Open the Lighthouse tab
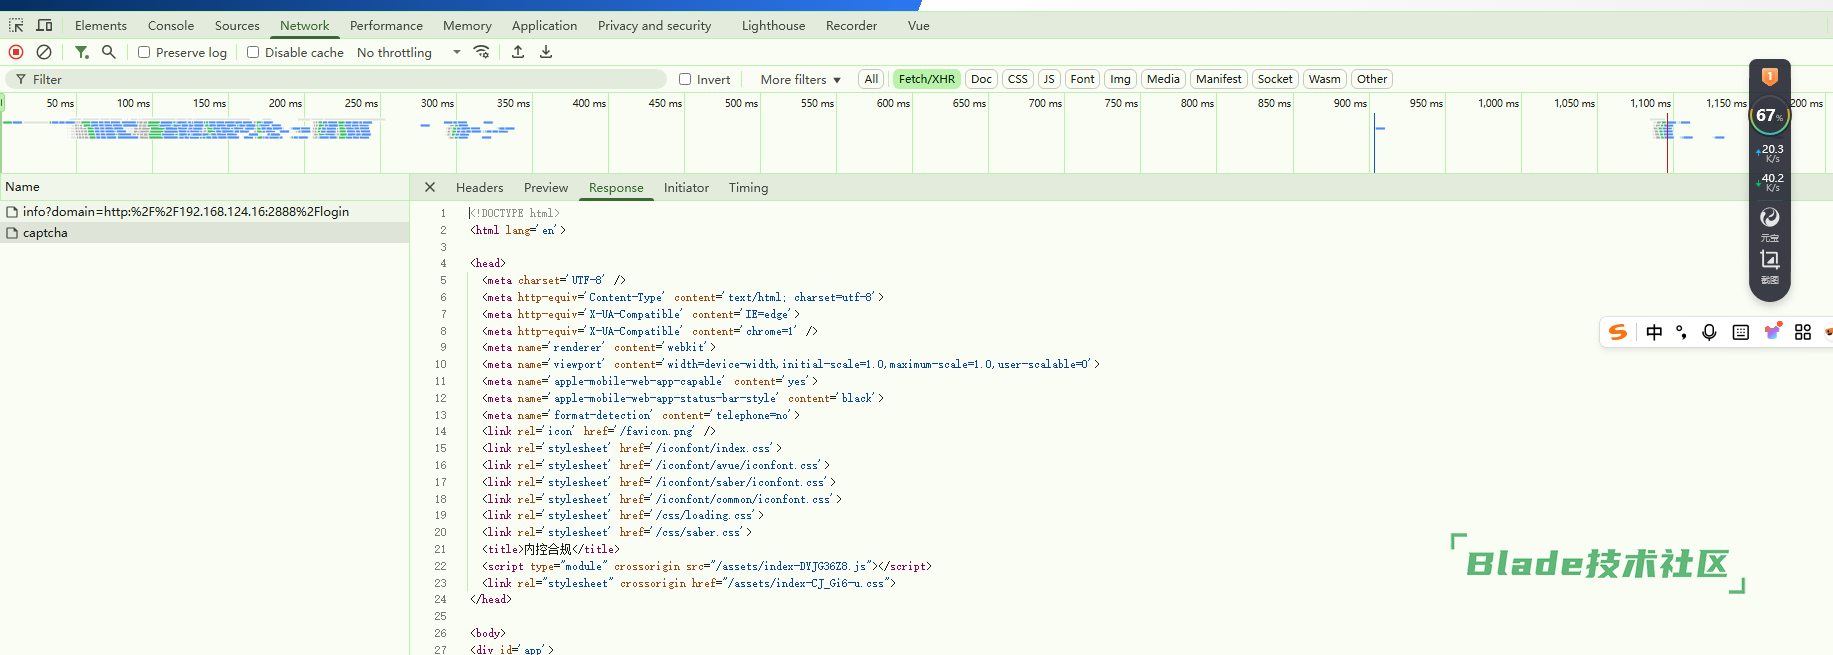 pyautogui.click(x=773, y=25)
